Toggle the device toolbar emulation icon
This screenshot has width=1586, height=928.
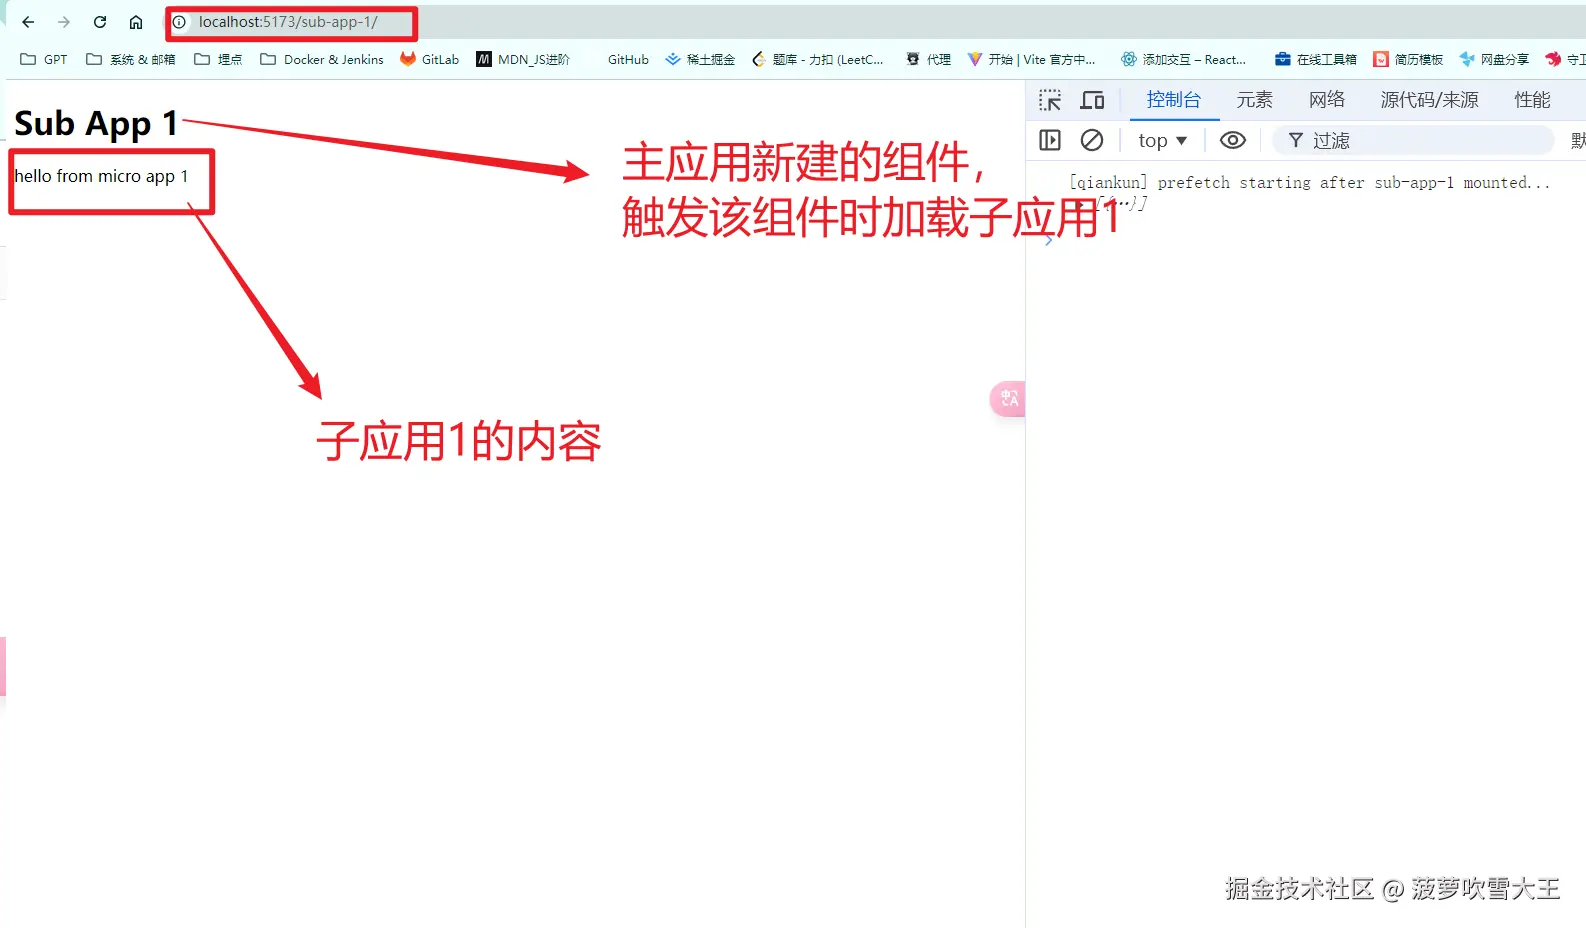click(1092, 100)
